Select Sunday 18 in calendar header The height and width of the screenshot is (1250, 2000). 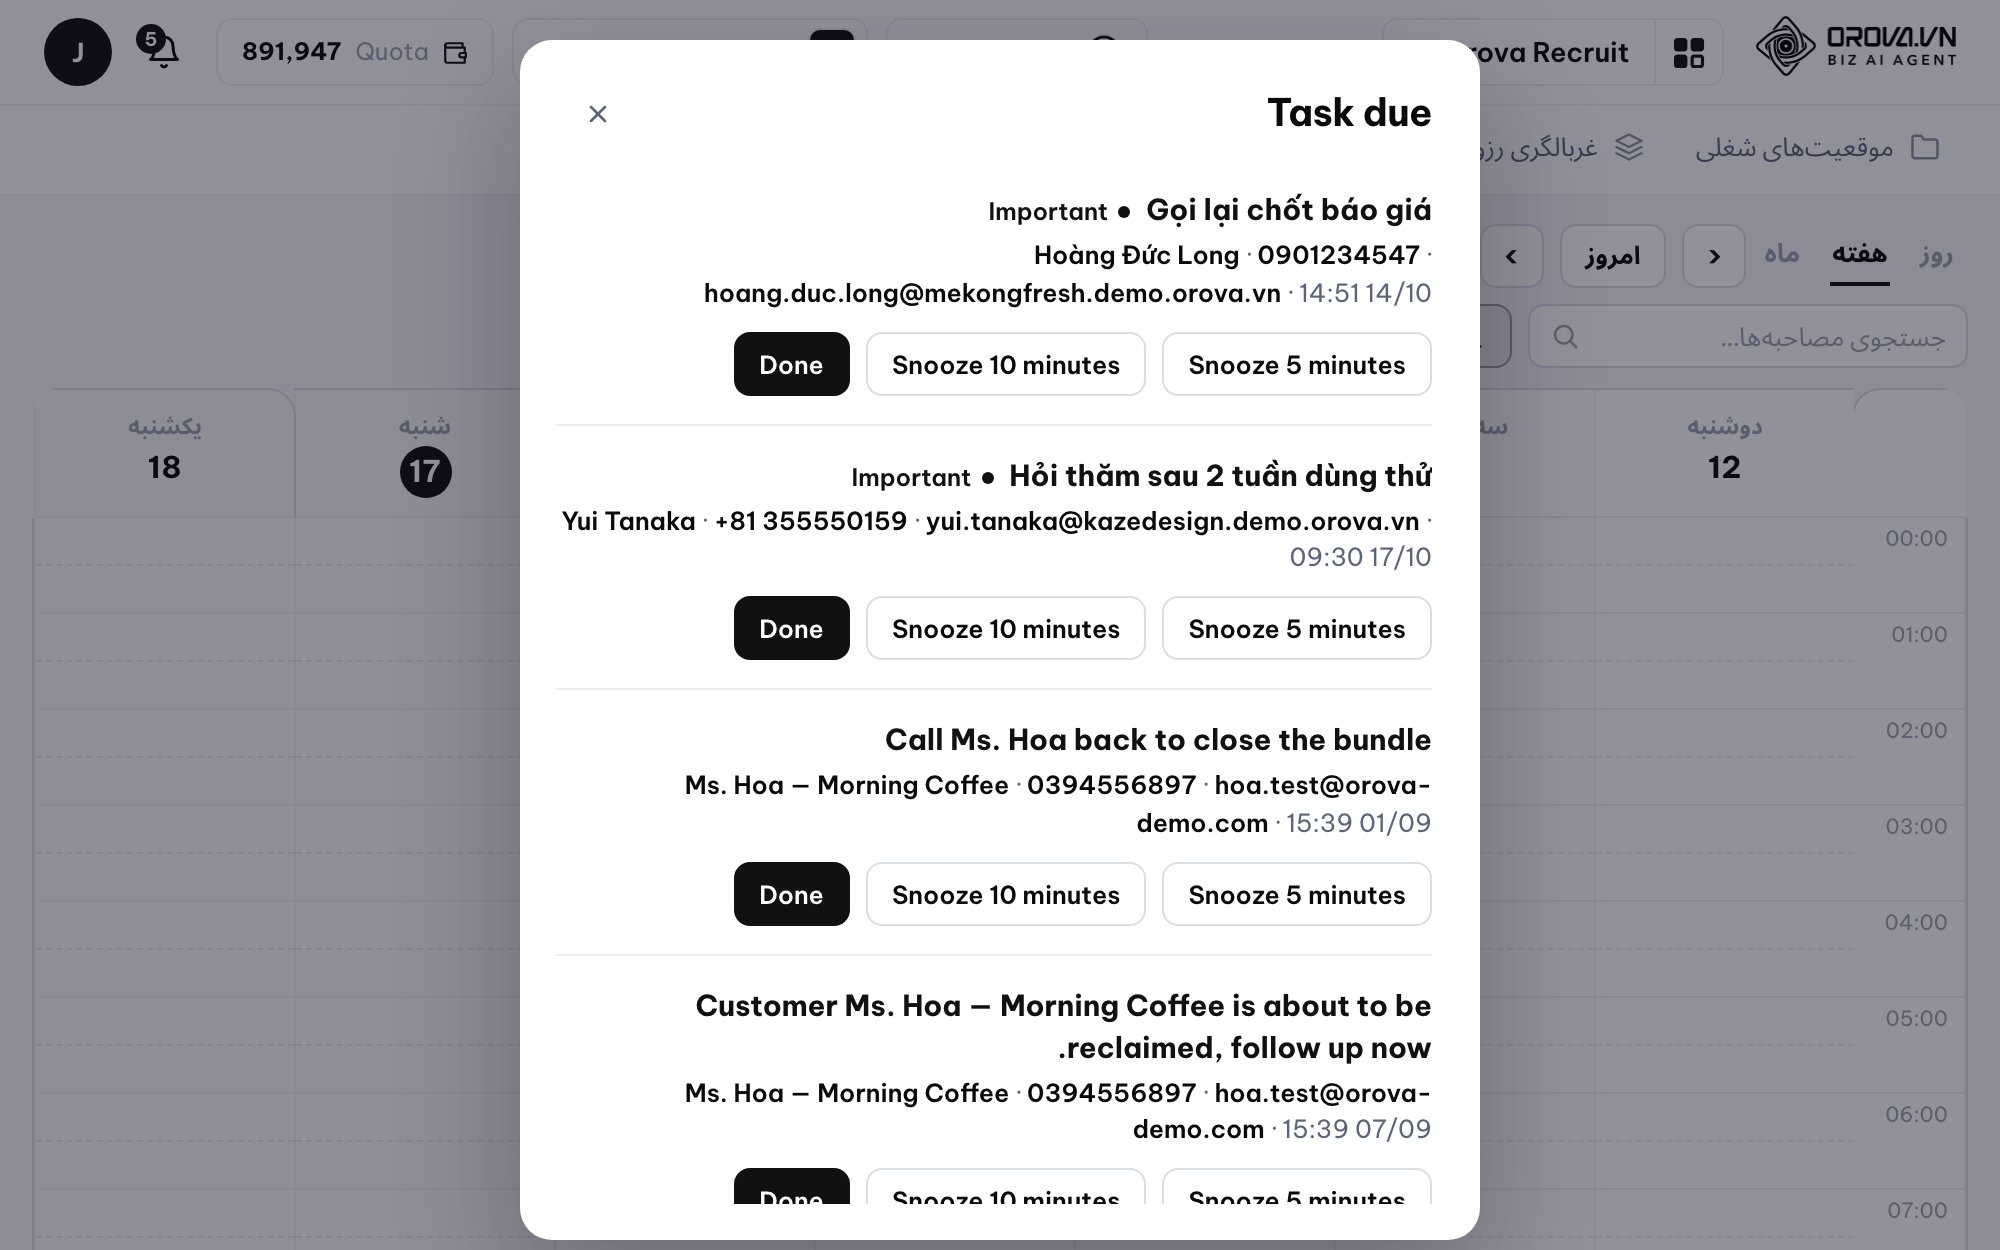point(164,454)
